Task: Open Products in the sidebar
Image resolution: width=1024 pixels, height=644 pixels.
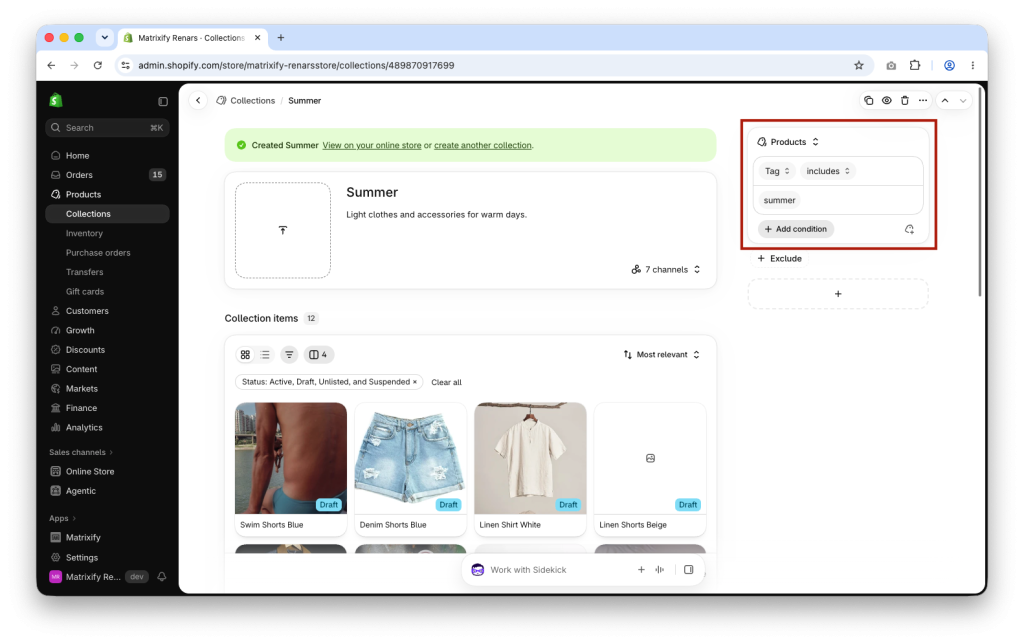Action: (x=83, y=195)
